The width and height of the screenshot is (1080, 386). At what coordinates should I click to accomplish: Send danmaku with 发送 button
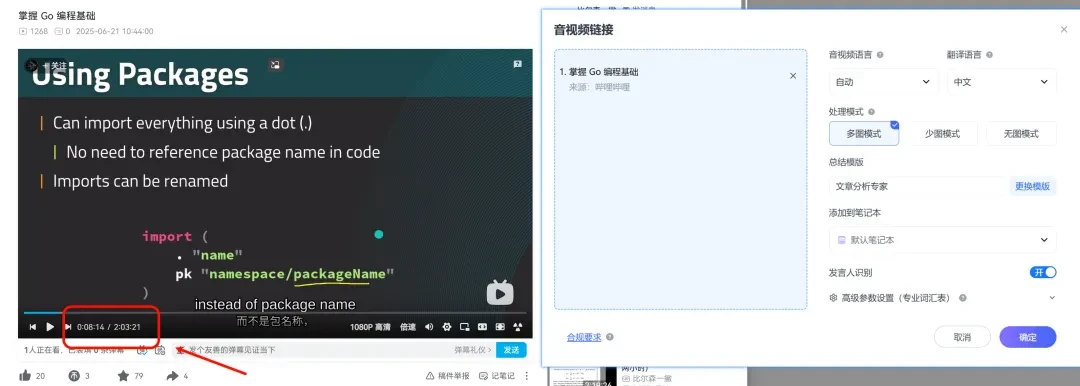coord(511,350)
